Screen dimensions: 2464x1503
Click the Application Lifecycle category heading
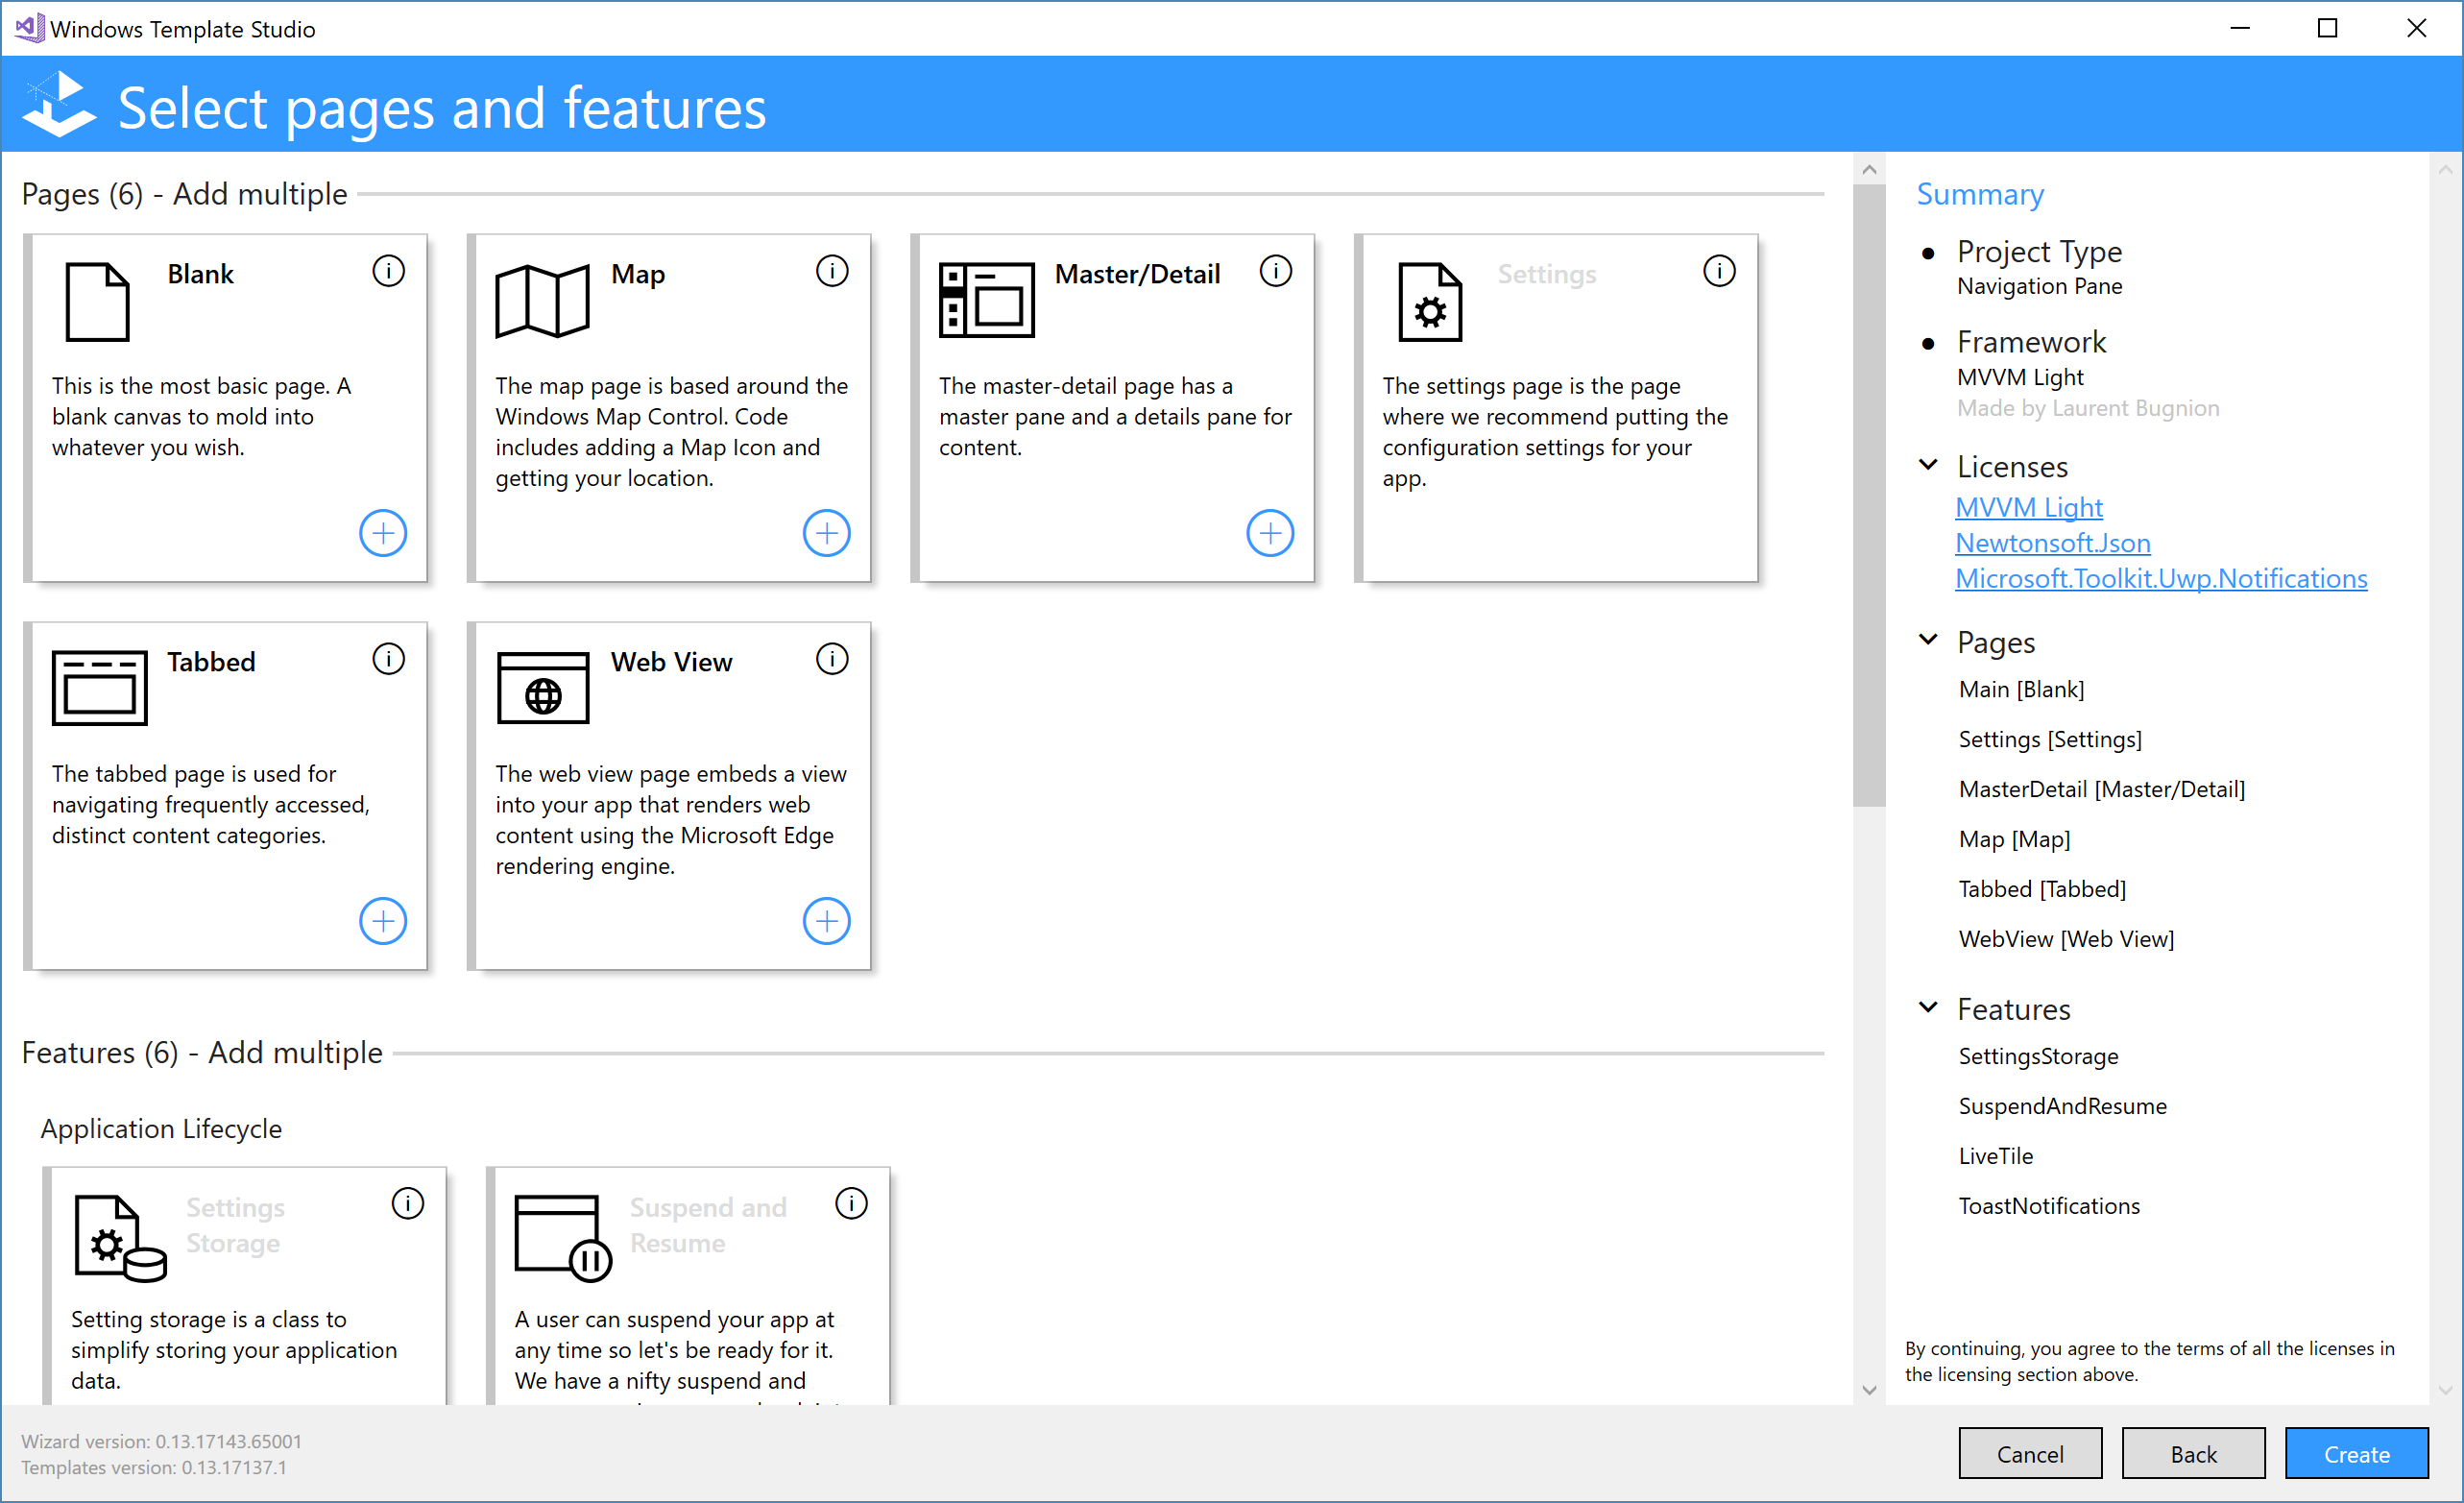161,1128
